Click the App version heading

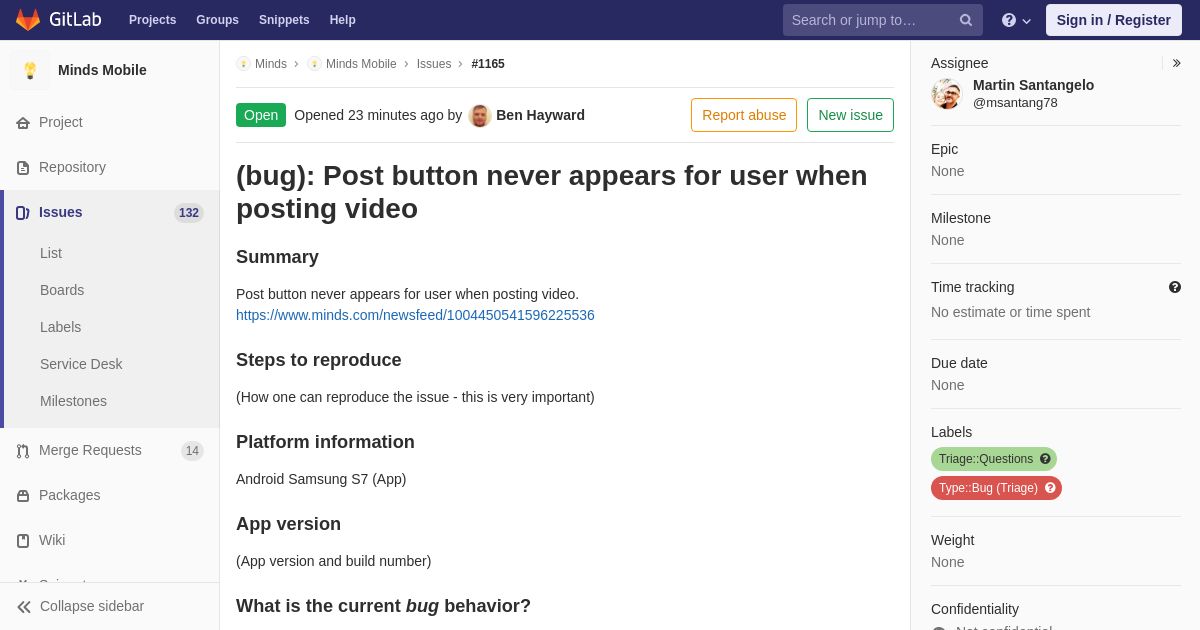(x=288, y=524)
